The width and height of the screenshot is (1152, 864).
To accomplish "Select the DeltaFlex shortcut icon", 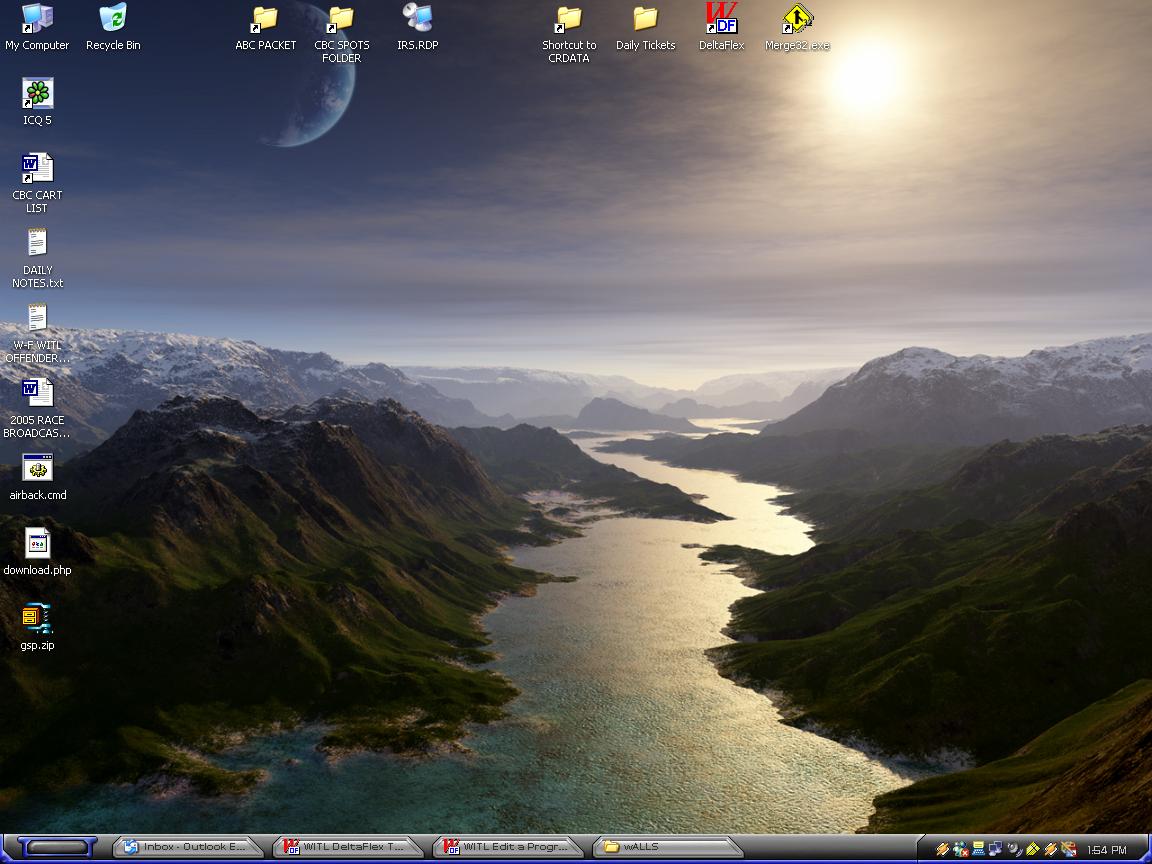I will (721, 19).
